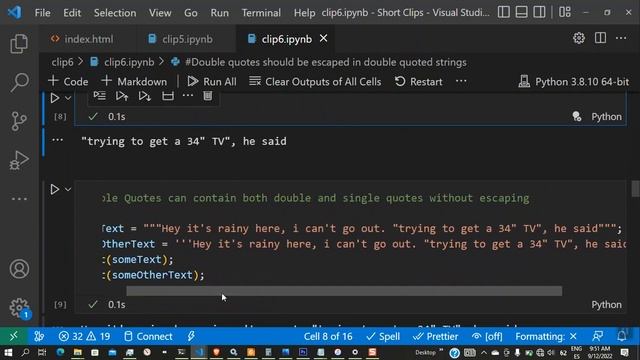
Task: Restart the notebook kernel
Action: (x=418, y=82)
